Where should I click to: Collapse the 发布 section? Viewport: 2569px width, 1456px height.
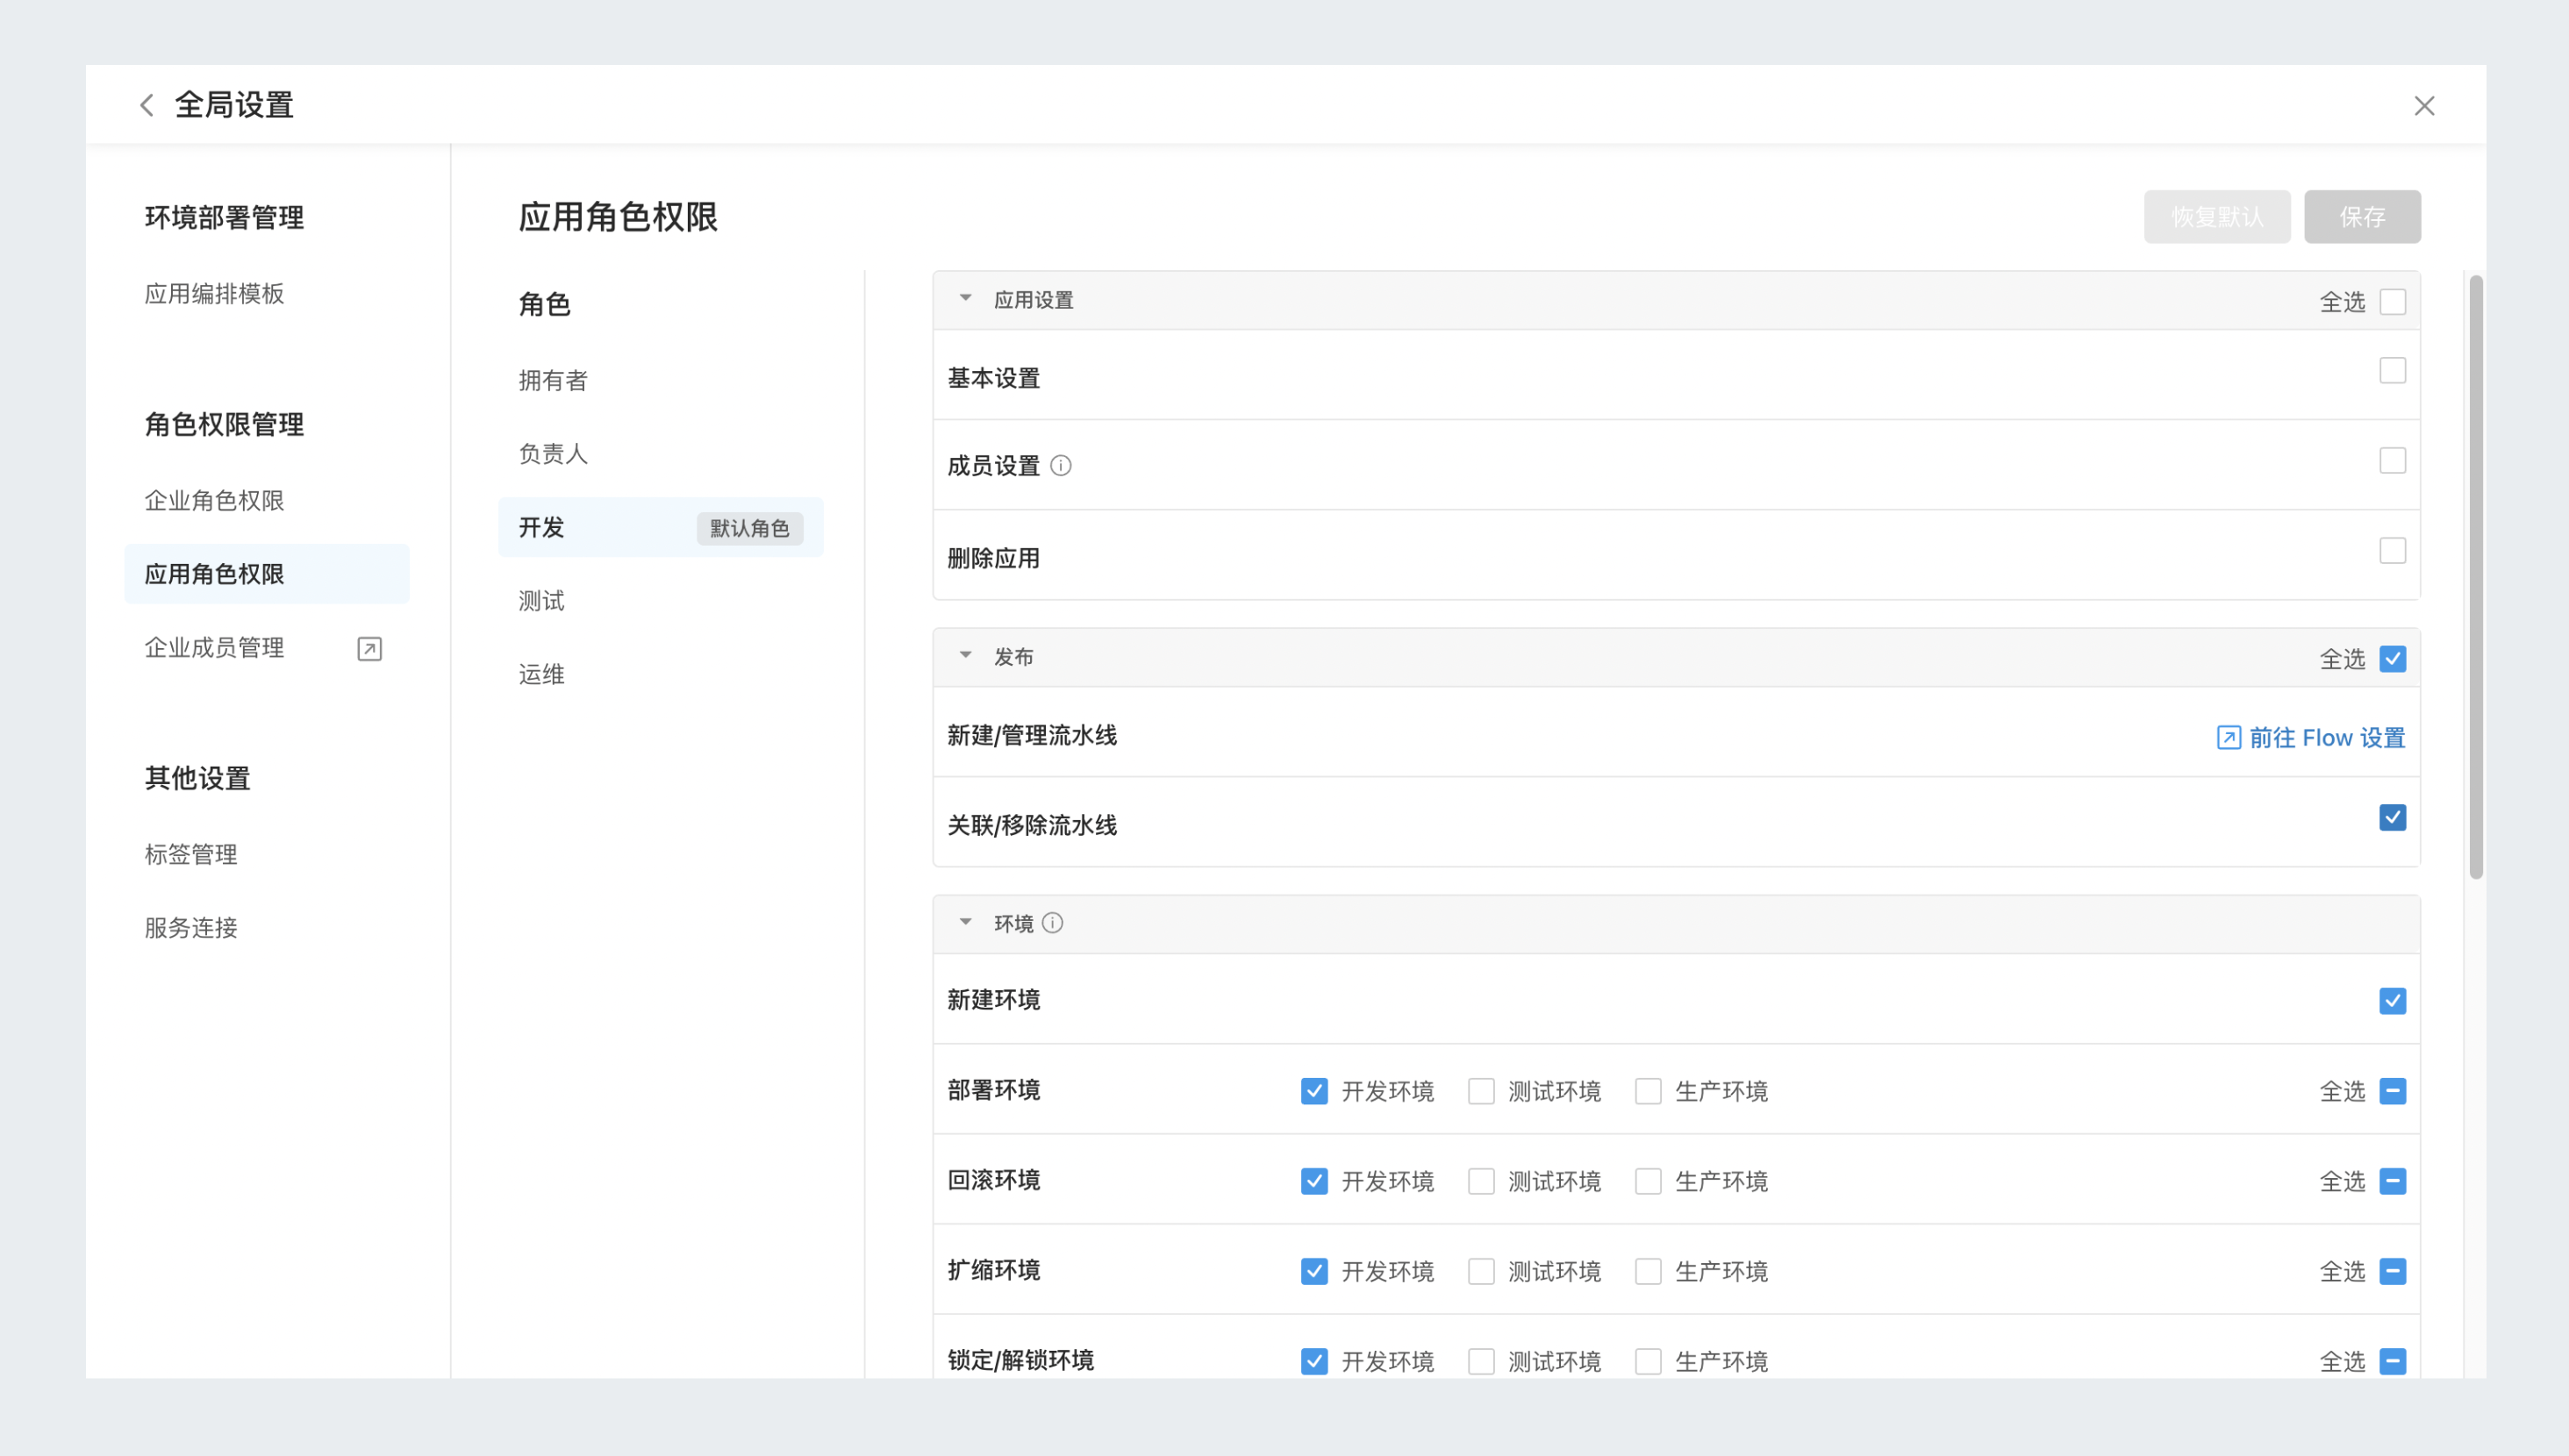pos(966,655)
